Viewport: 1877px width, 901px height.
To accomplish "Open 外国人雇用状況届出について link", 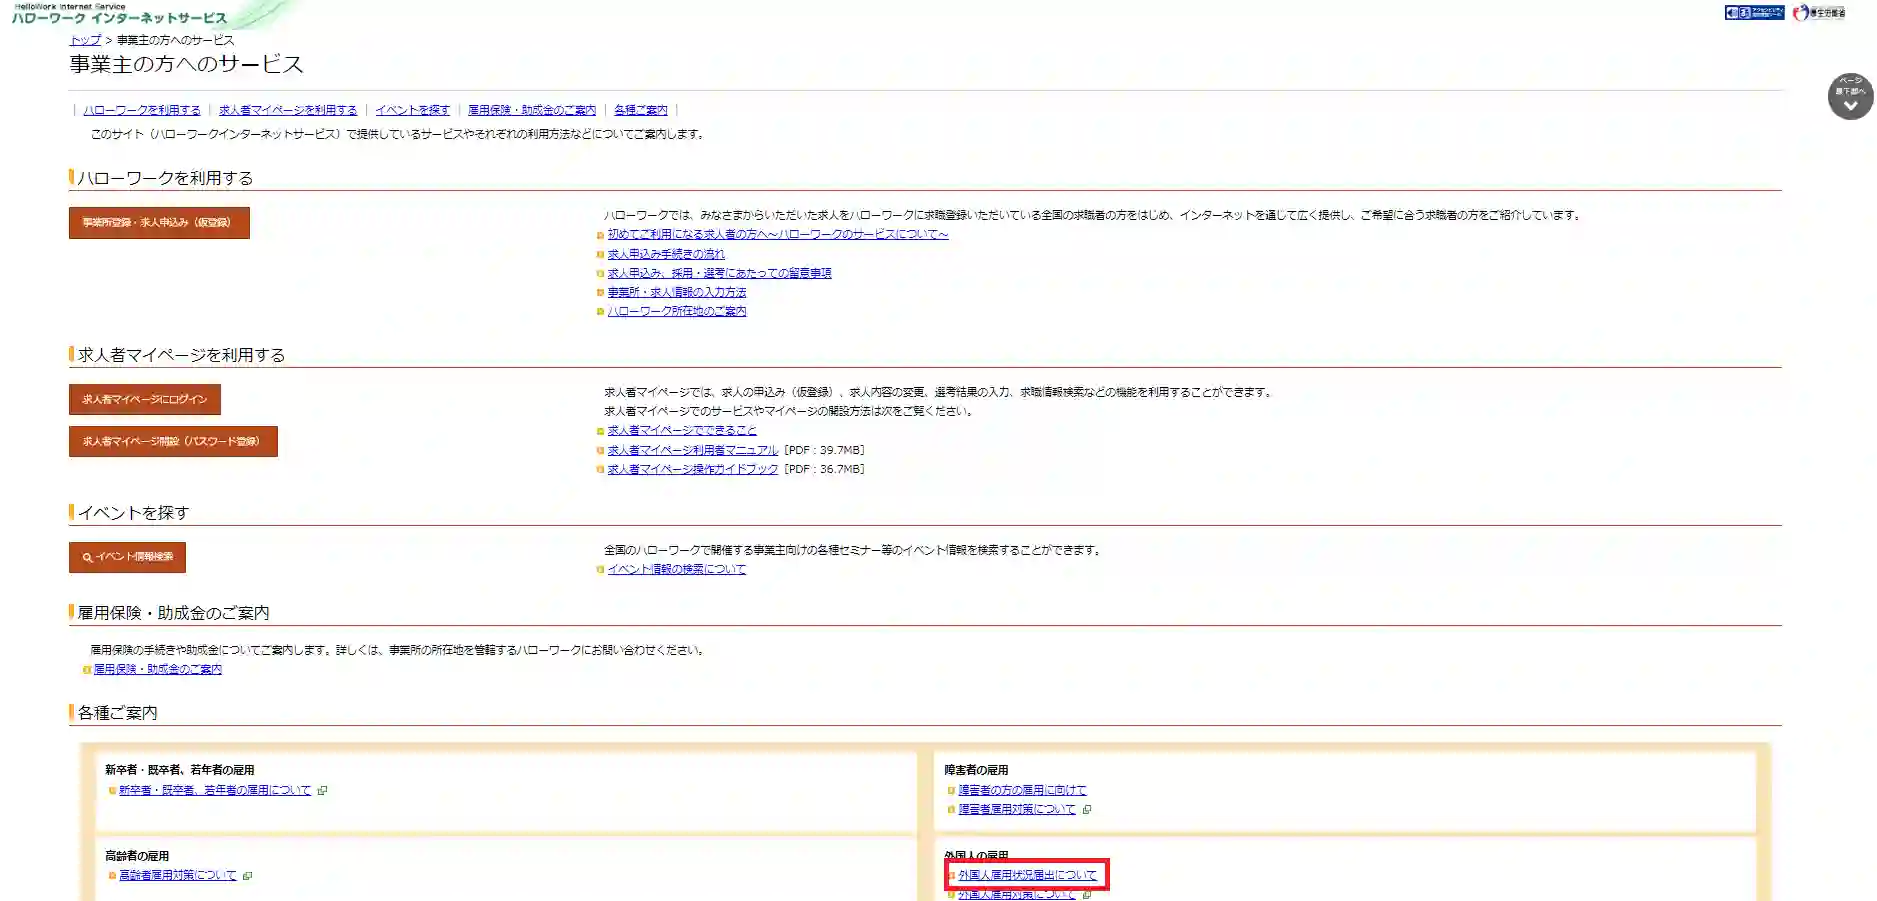I will (x=1027, y=875).
